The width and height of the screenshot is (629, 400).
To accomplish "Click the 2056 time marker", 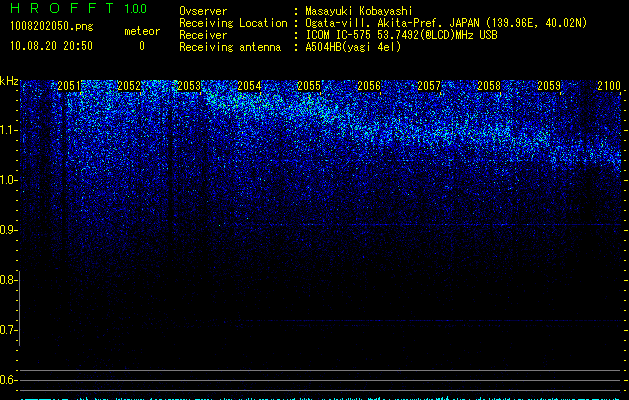I will pyautogui.click(x=369, y=85).
